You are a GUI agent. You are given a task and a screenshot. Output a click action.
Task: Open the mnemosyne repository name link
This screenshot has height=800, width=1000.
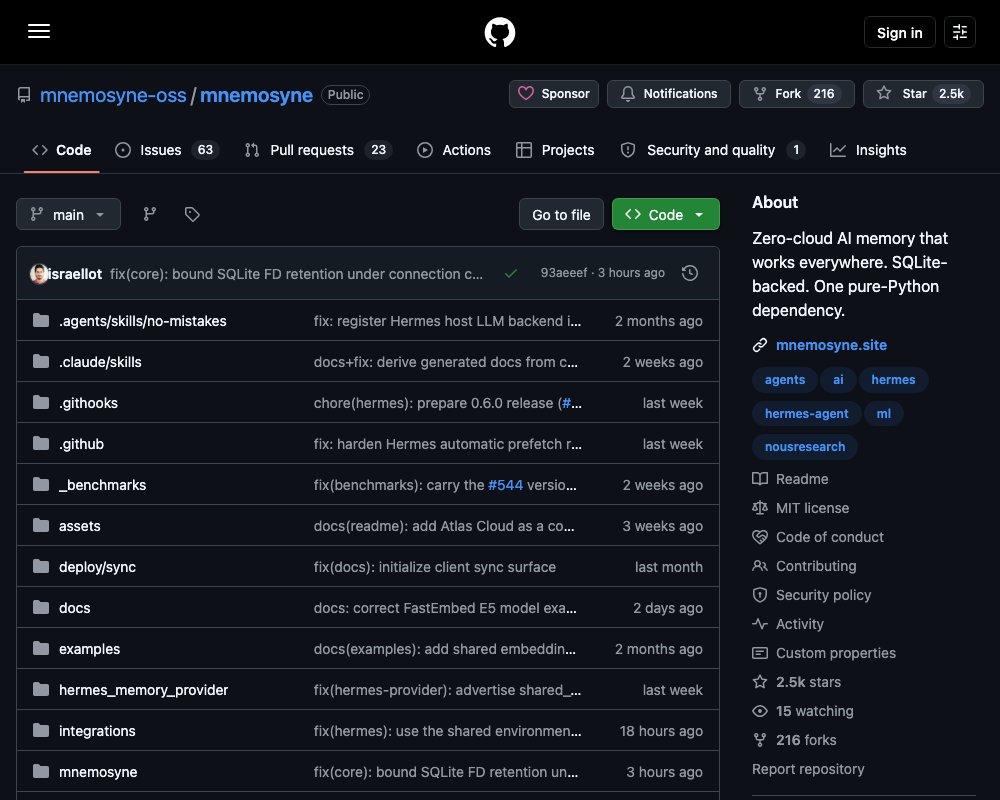point(256,95)
